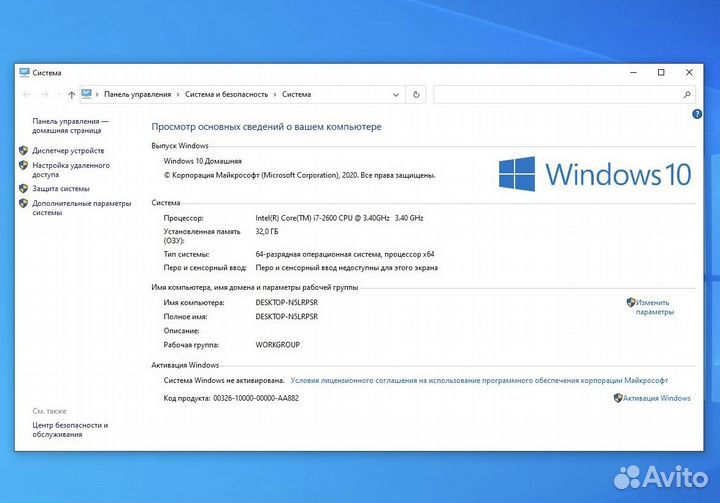720x503 pixels.
Task: Click the Система window title icon
Action: click(24, 72)
